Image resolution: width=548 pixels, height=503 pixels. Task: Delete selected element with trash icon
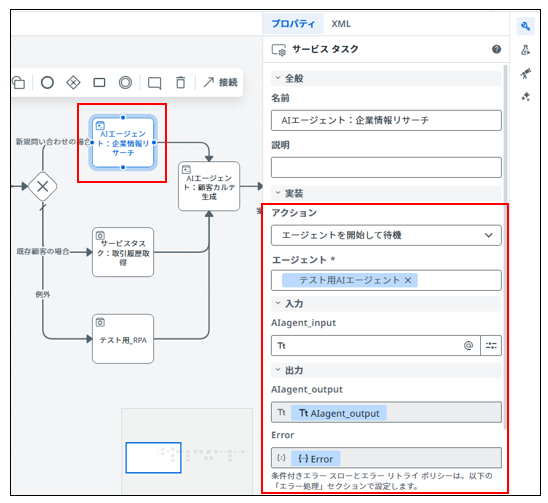pos(180,83)
